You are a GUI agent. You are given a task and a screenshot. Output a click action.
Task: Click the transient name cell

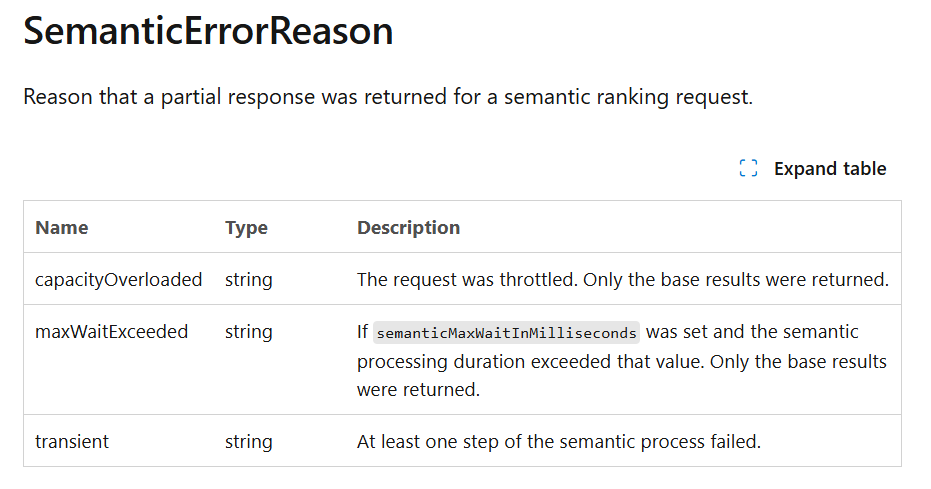pos(72,442)
